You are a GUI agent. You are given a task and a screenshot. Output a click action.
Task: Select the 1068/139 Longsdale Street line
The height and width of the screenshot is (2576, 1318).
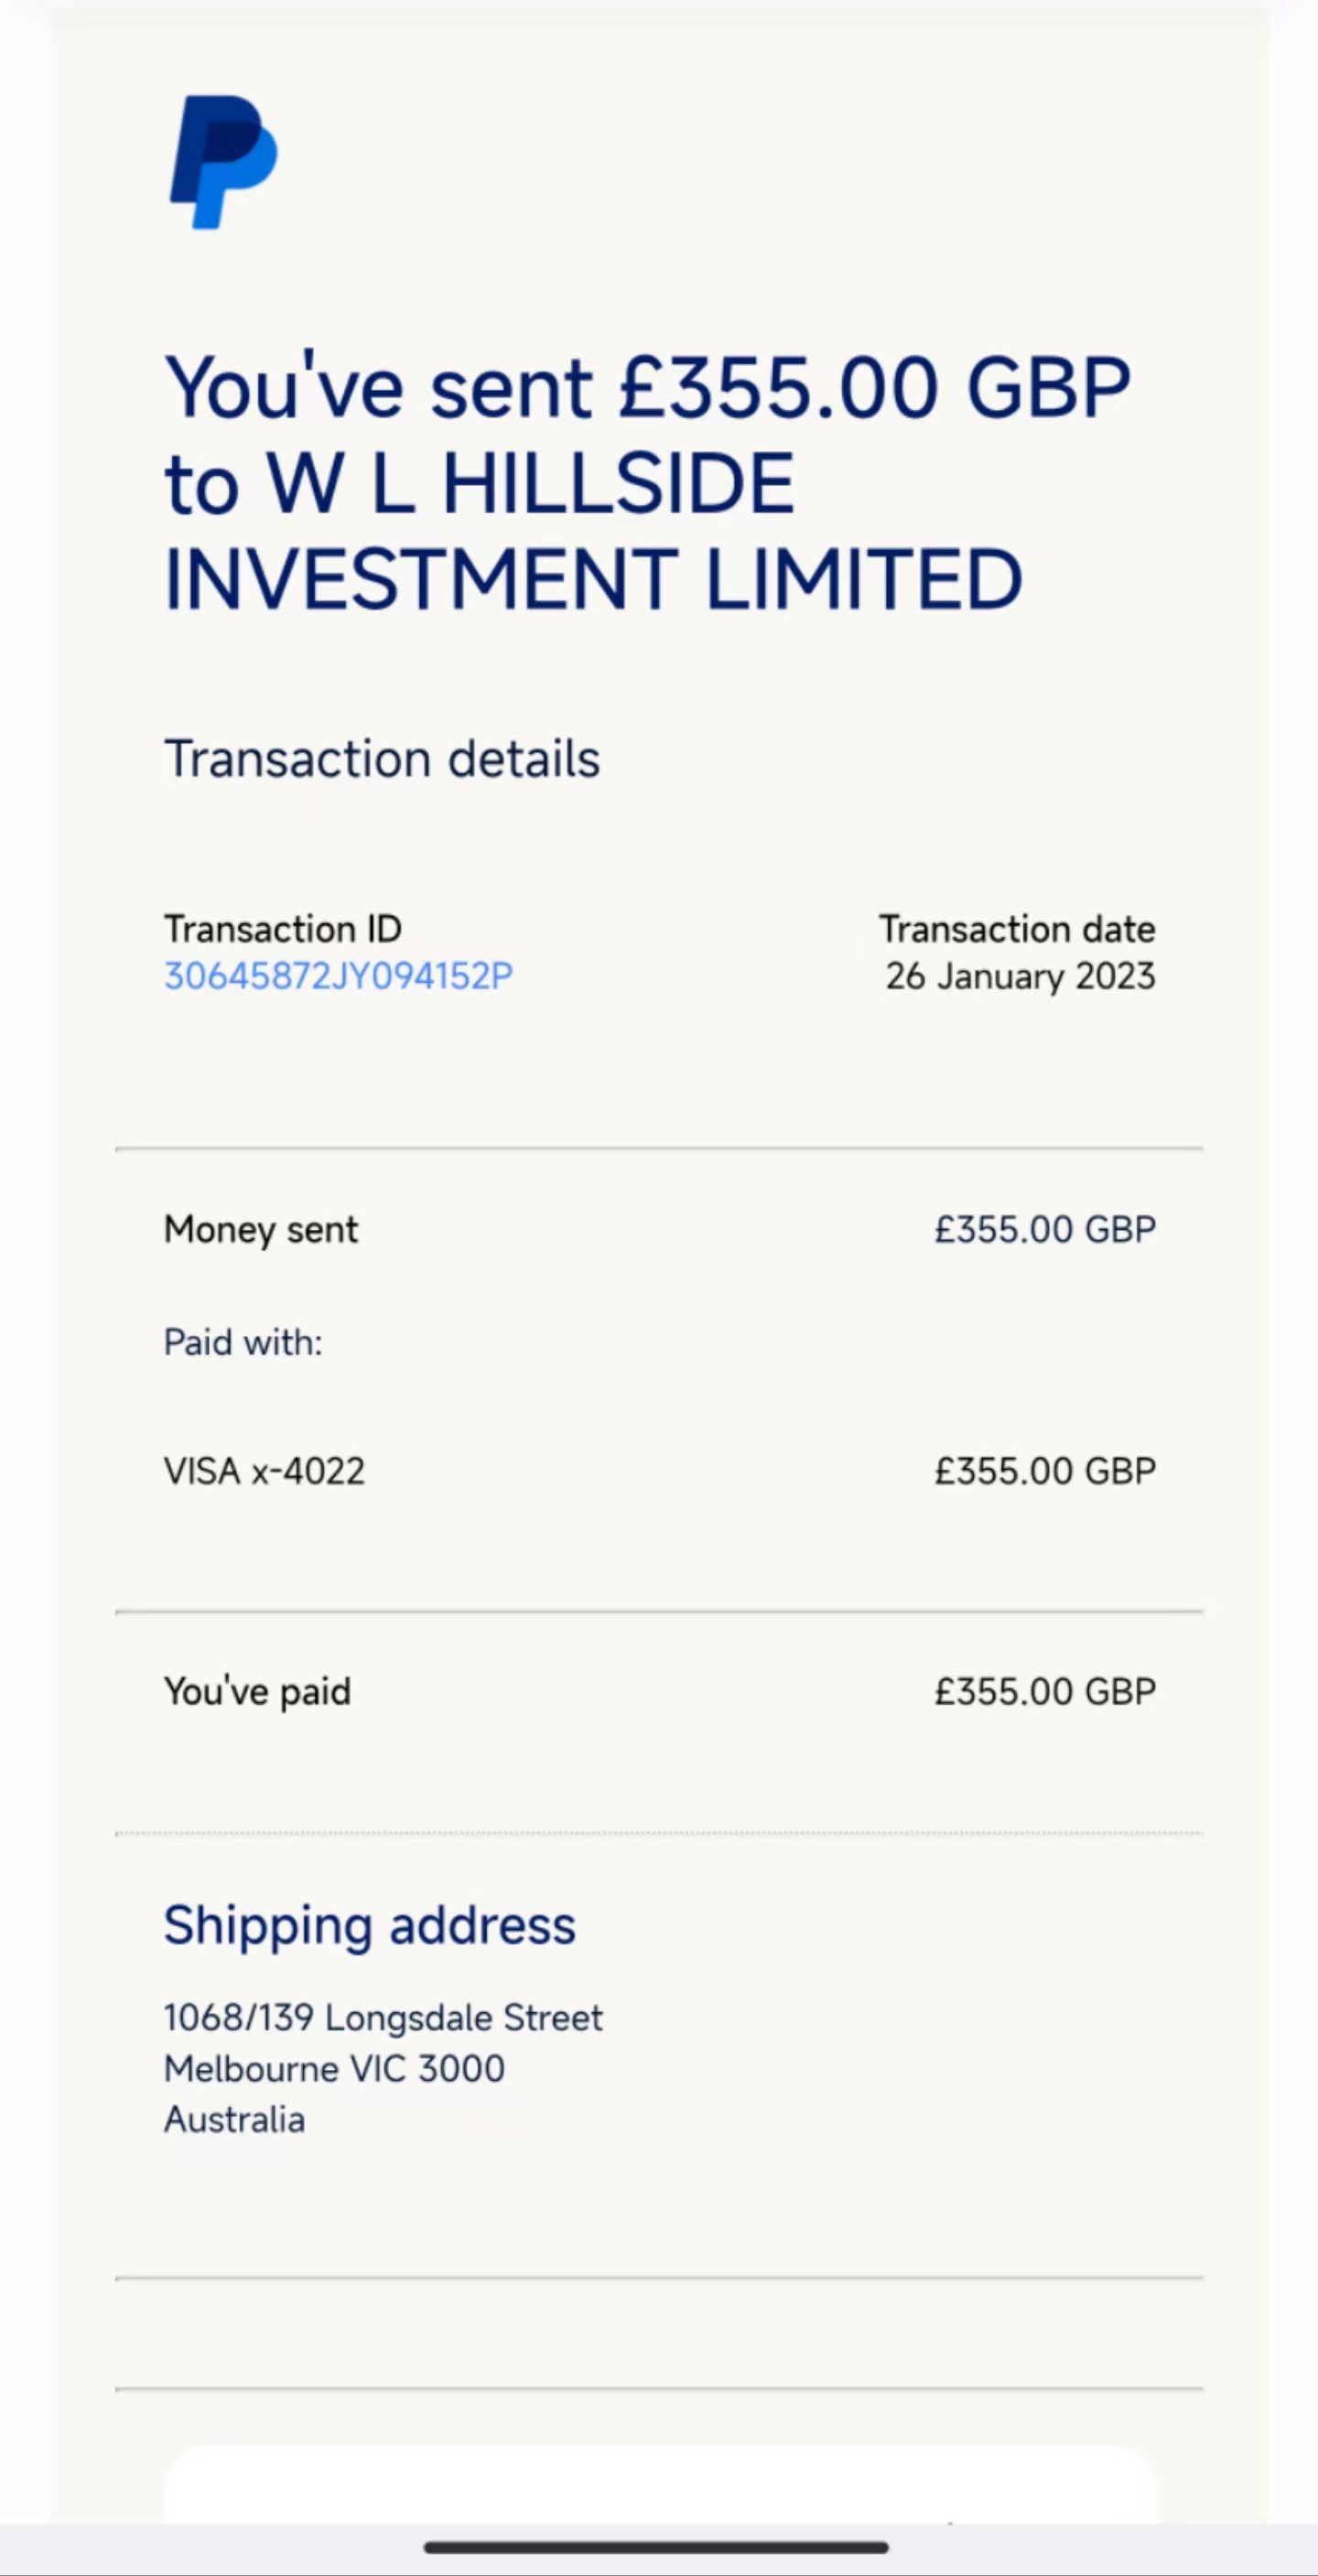click(383, 2018)
